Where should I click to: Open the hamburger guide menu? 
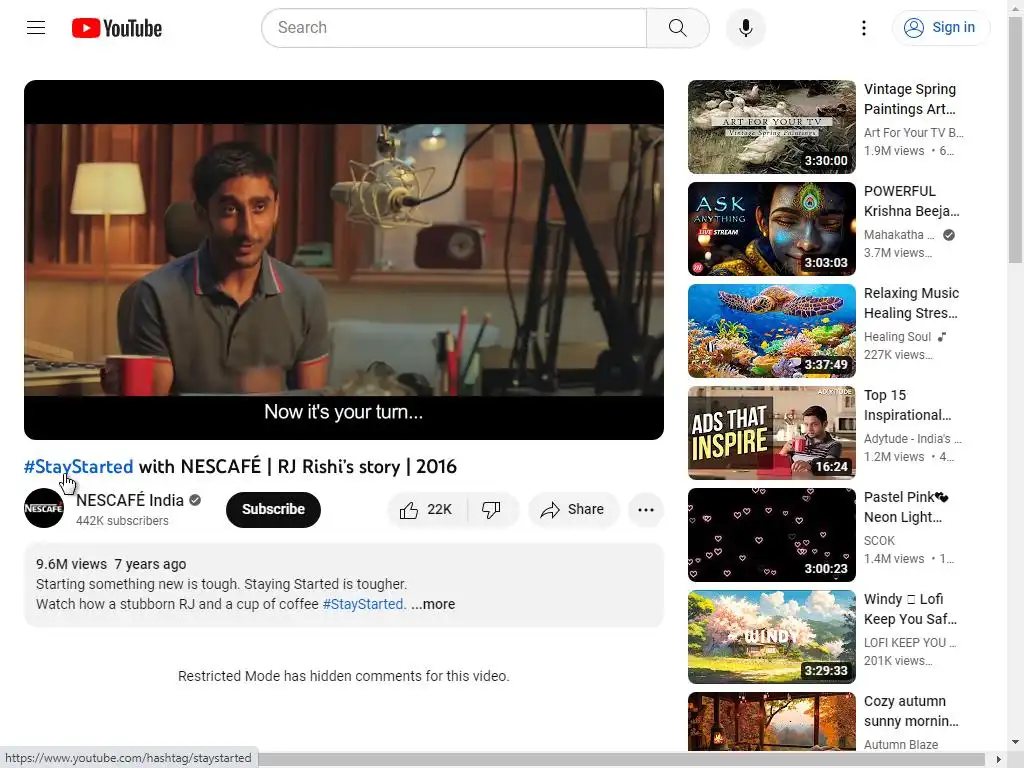click(x=36, y=27)
